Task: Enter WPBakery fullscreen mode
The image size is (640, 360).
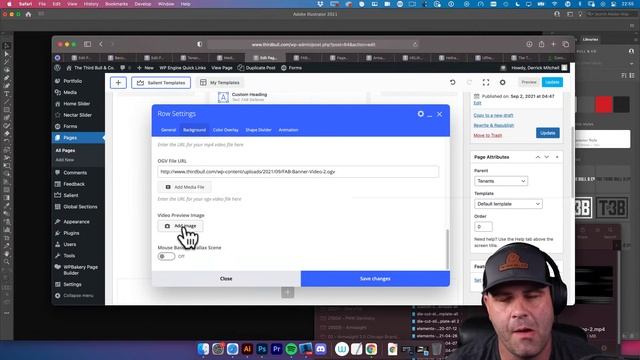Action: point(486,82)
